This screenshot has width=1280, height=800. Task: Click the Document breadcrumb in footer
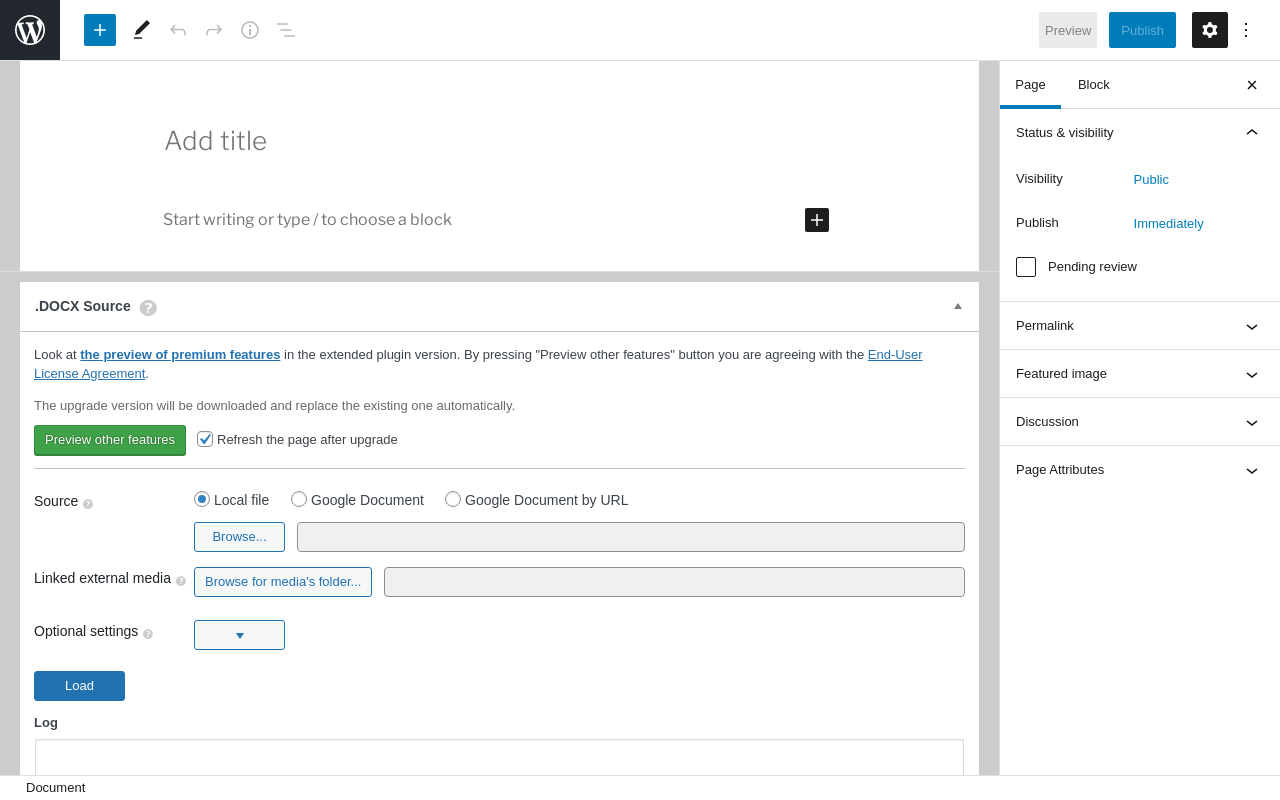click(x=56, y=788)
